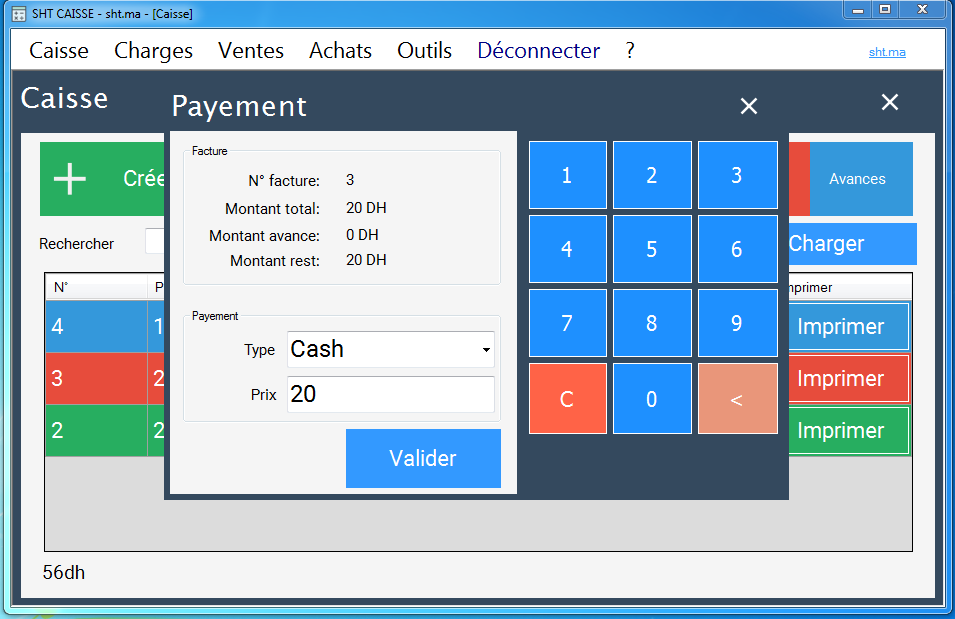Screen dimensions: 955x619
Task: Open the Outils menu
Action: coord(424,50)
